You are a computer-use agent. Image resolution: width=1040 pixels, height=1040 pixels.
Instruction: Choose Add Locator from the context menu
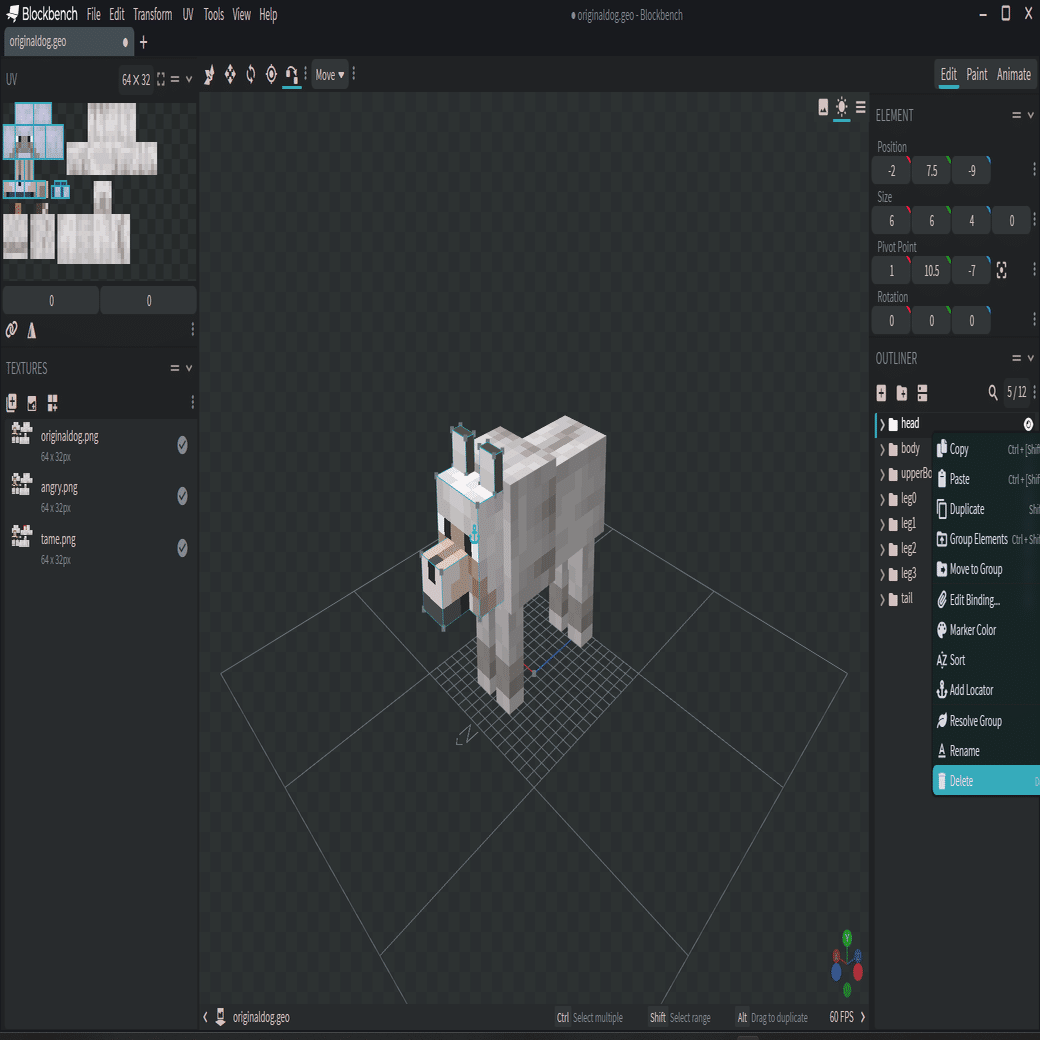pyautogui.click(x=986, y=690)
